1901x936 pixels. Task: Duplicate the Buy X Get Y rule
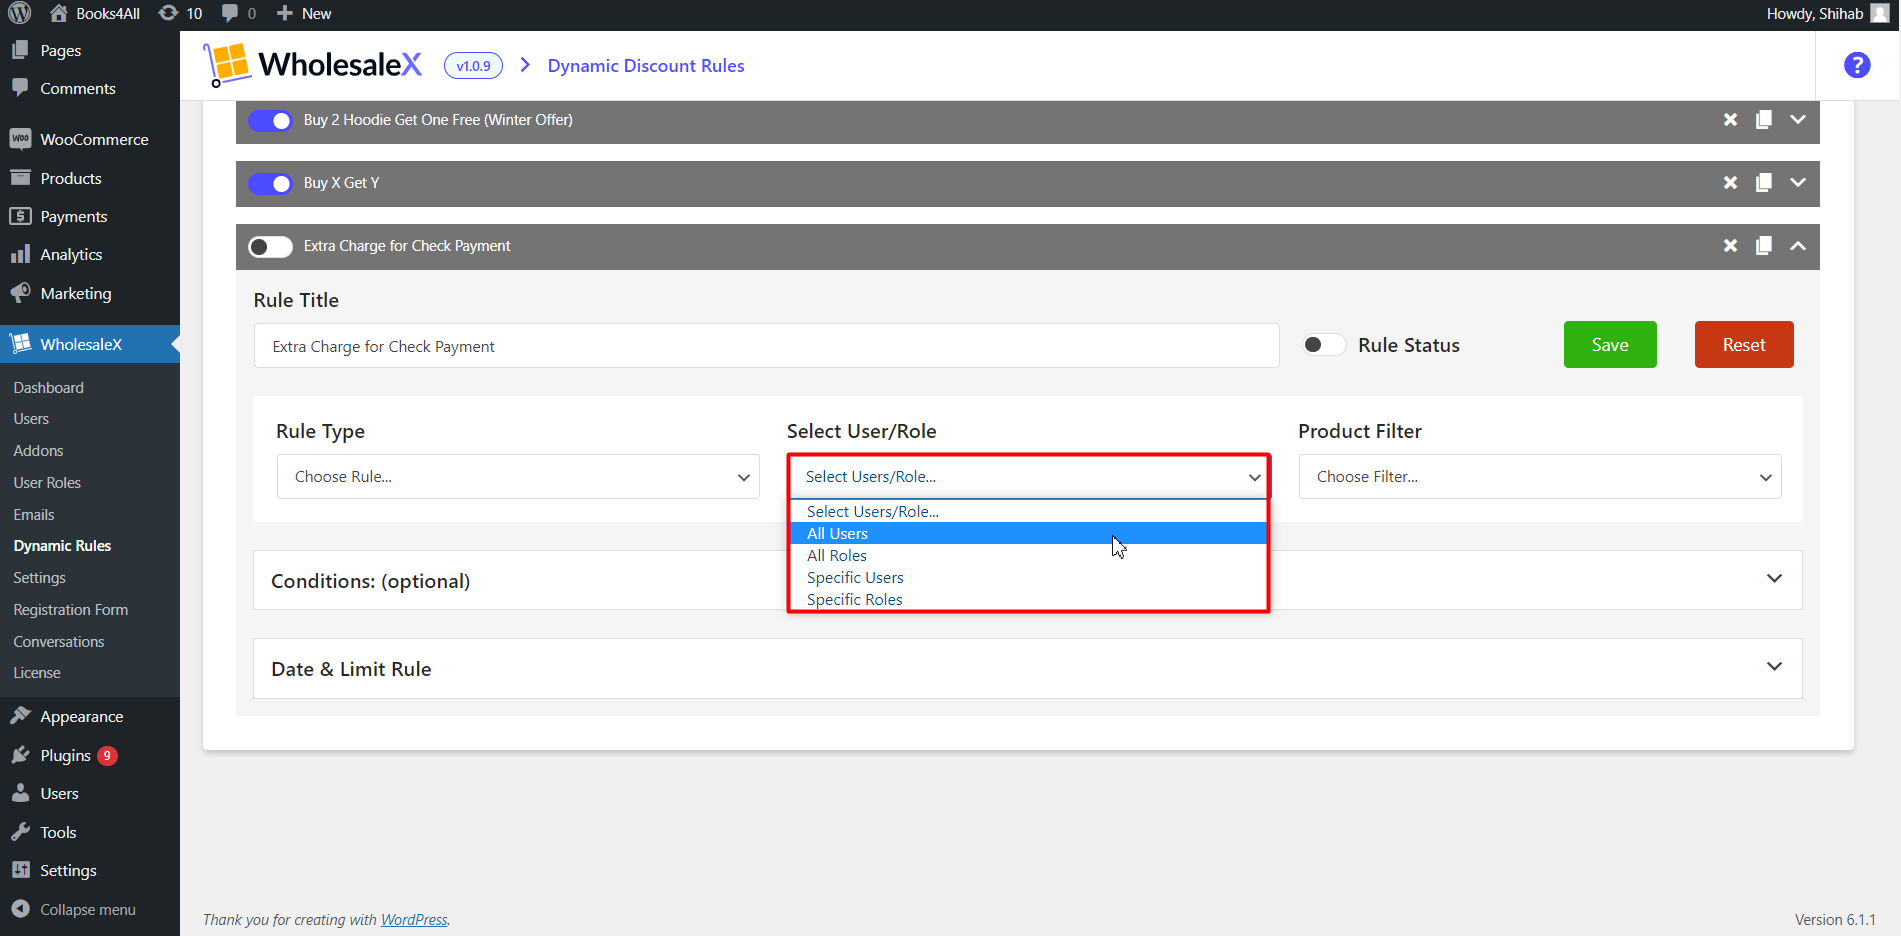click(x=1764, y=183)
